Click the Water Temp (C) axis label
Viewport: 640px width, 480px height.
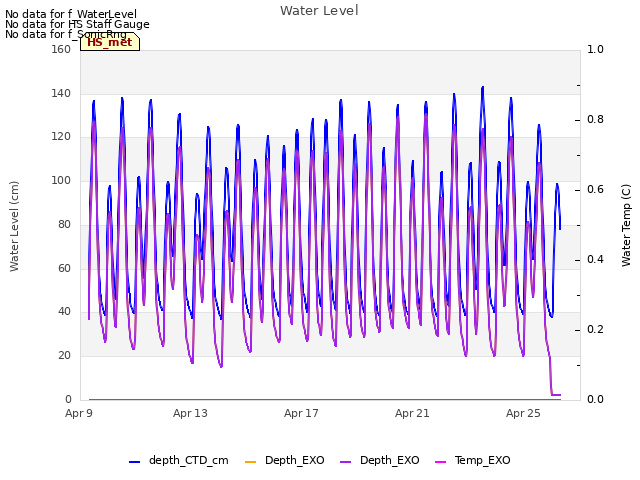point(626,225)
